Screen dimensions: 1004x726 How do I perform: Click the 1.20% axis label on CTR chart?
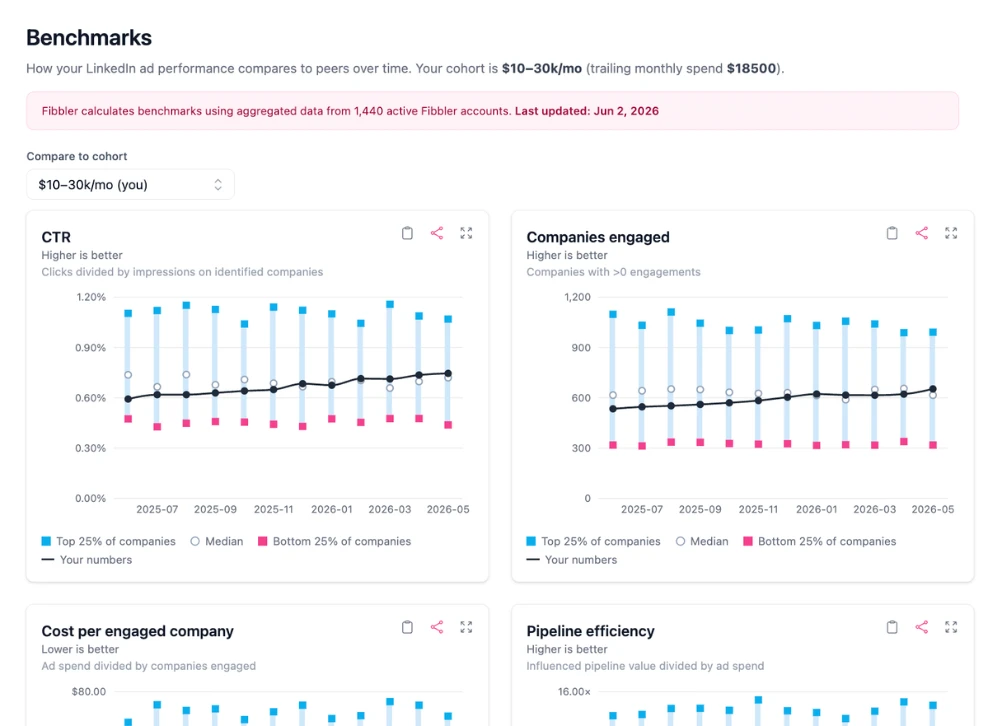91,297
